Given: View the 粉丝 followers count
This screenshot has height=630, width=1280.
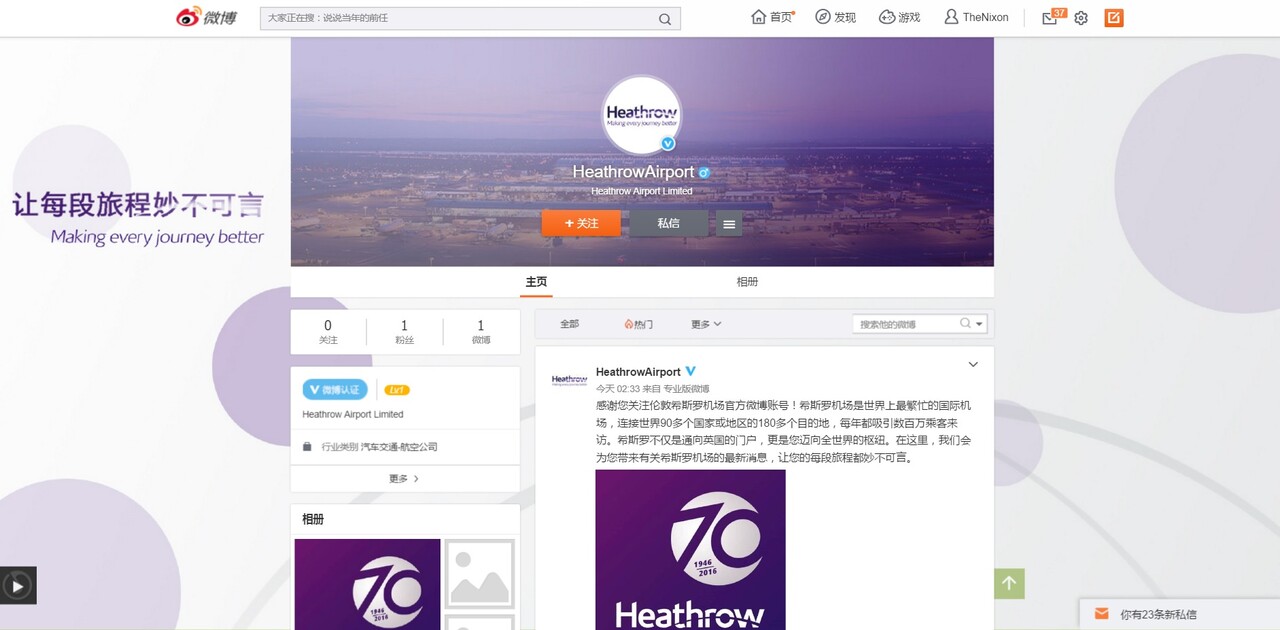Looking at the screenshot, I should click(404, 332).
